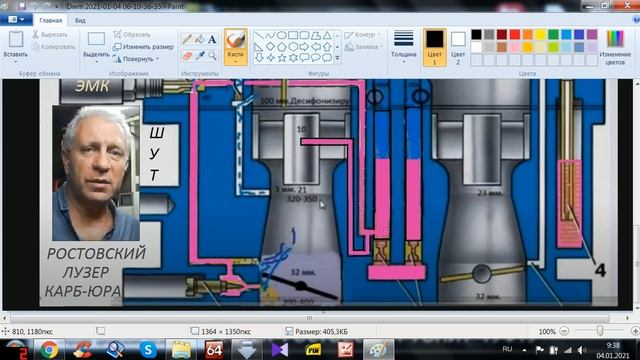Open the Выделить dropdown arrow
Viewport: 640px width, 360px height.
[x=96, y=62]
